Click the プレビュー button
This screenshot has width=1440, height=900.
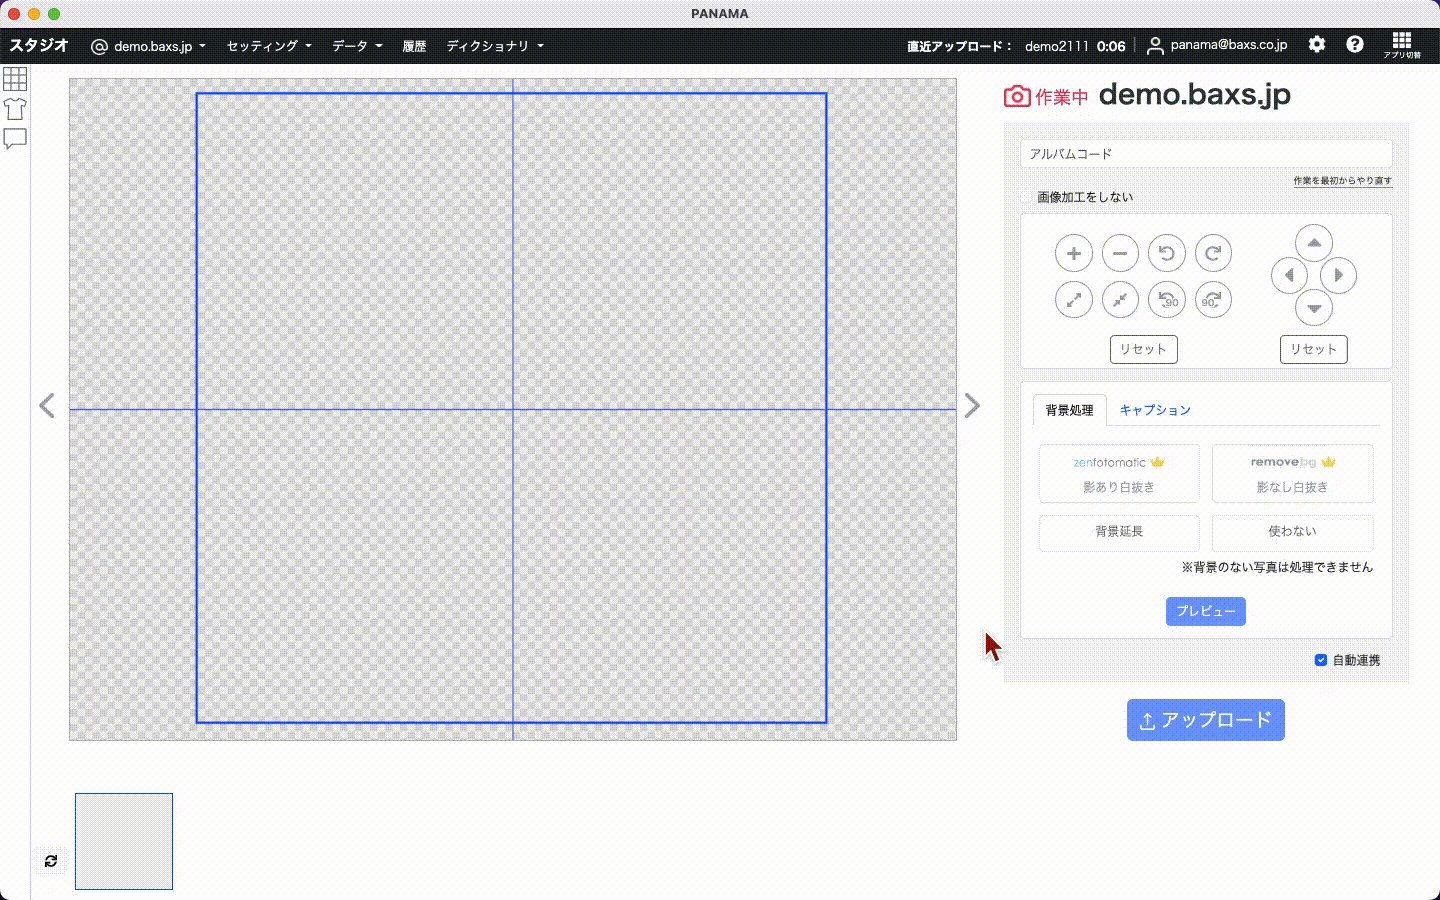point(1205,611)
